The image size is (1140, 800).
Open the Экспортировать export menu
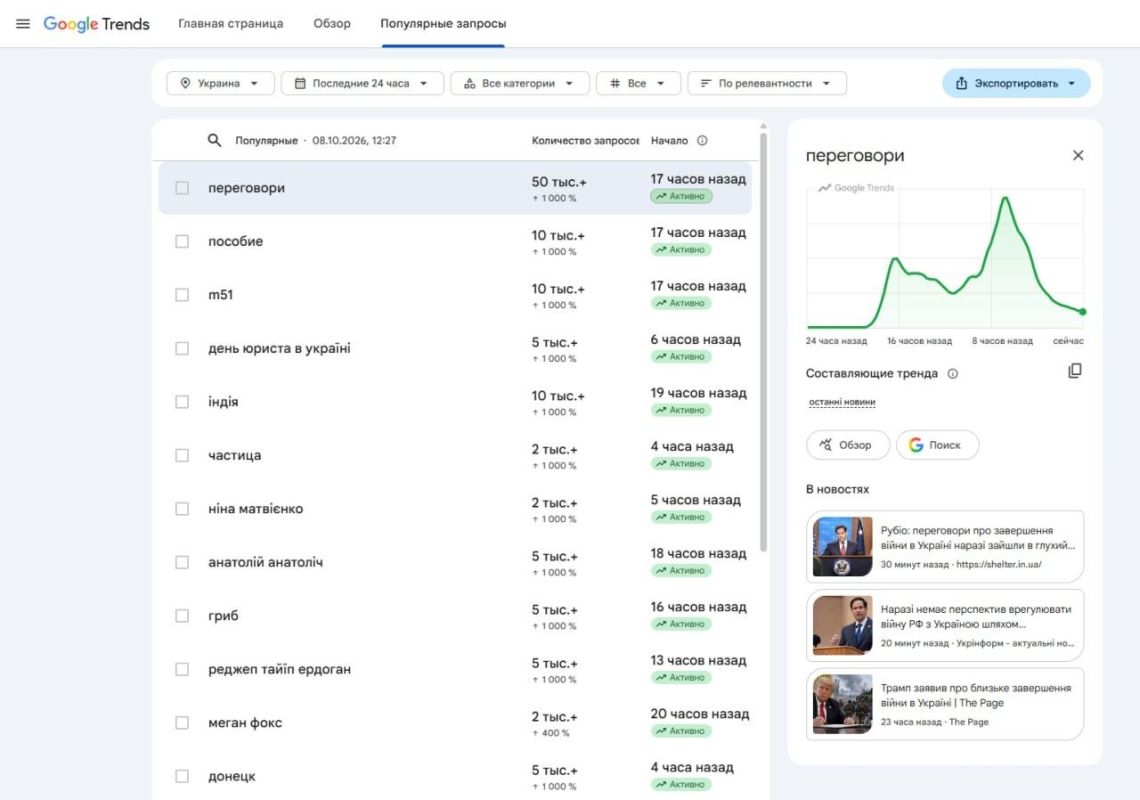coord(1016,83)
